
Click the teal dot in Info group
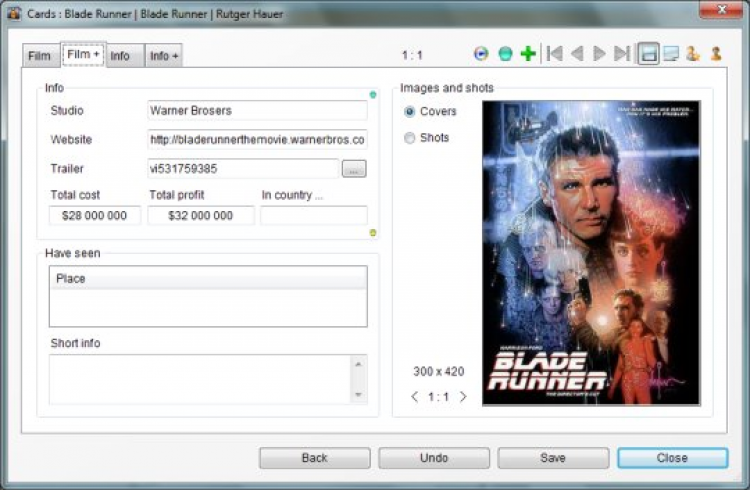point(373,95)
